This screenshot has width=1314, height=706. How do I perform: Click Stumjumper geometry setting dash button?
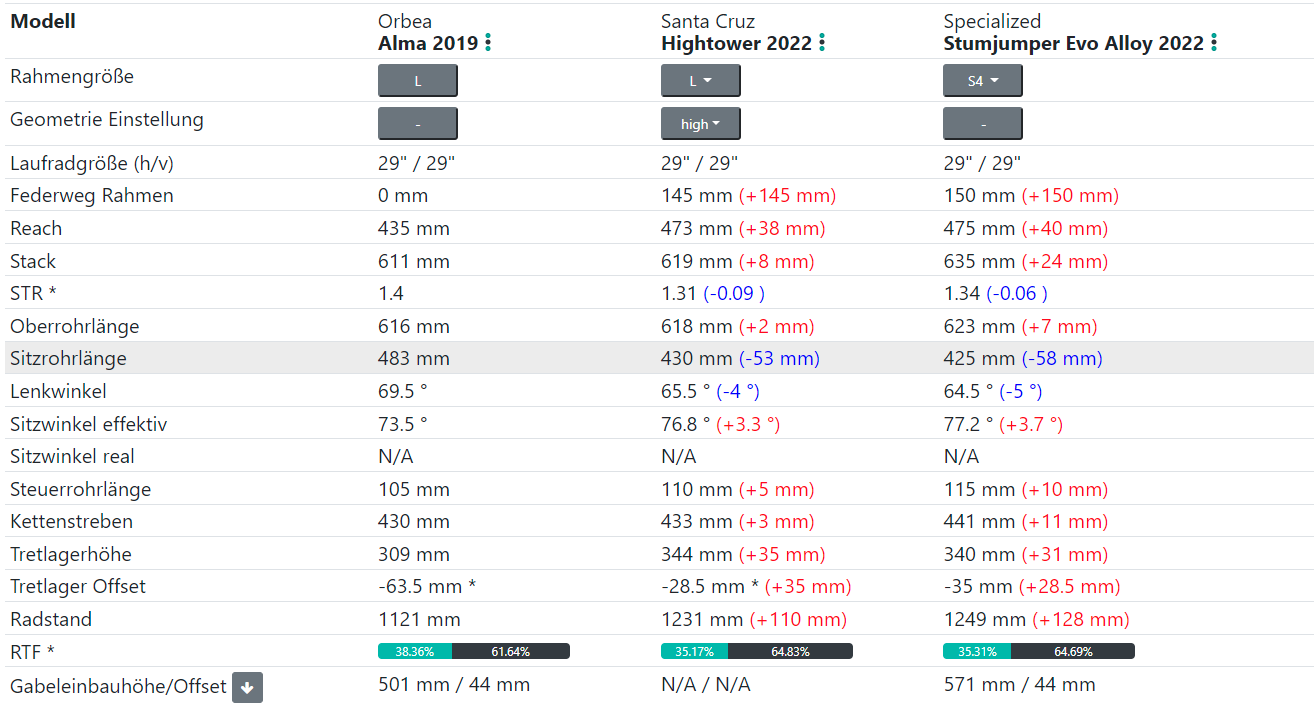click(982, 124)
